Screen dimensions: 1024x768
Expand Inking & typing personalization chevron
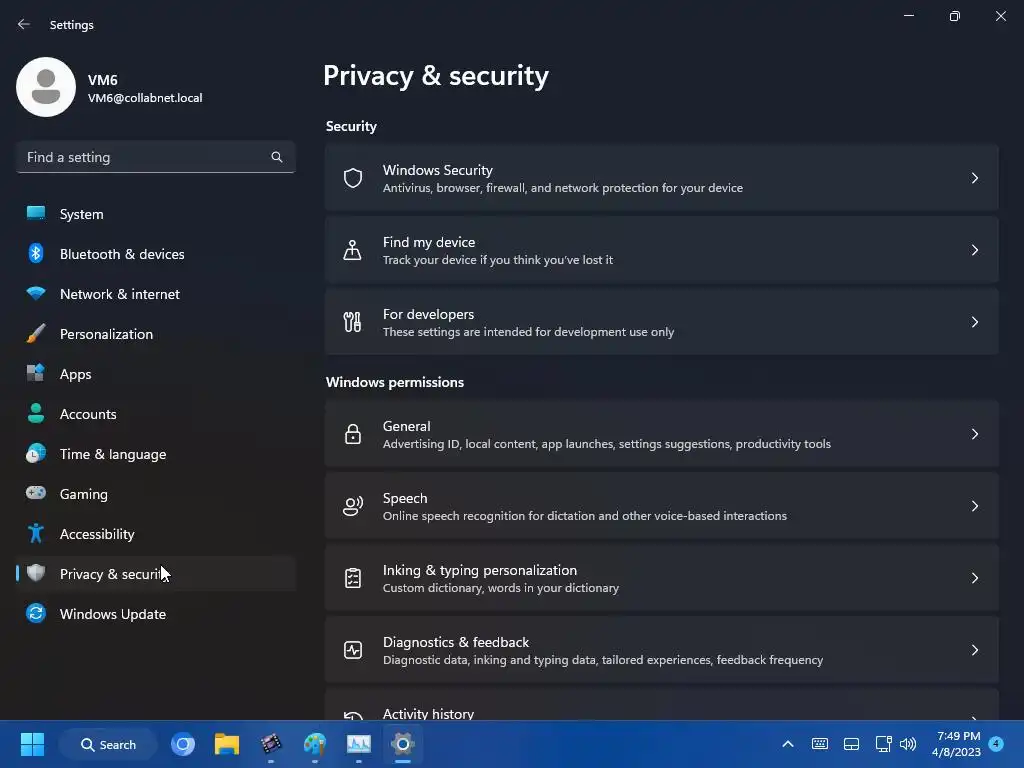point(974,578)
